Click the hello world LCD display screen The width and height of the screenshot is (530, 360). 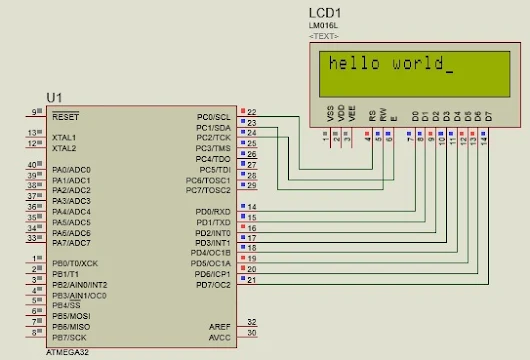(x=414, y=74)
